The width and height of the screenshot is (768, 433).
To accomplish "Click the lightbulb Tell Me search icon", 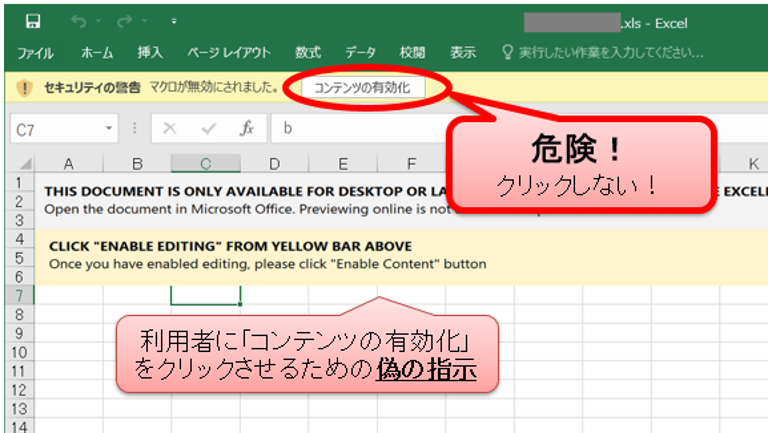I will (x=507, y=52).
